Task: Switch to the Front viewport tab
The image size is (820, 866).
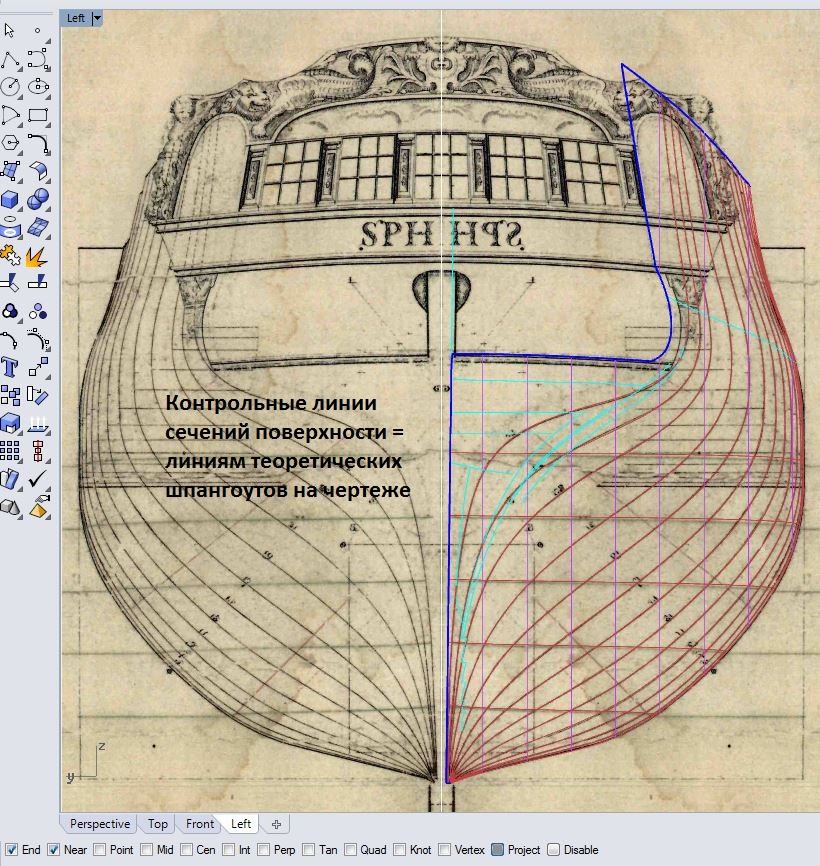Action: [x=200, y=824]
